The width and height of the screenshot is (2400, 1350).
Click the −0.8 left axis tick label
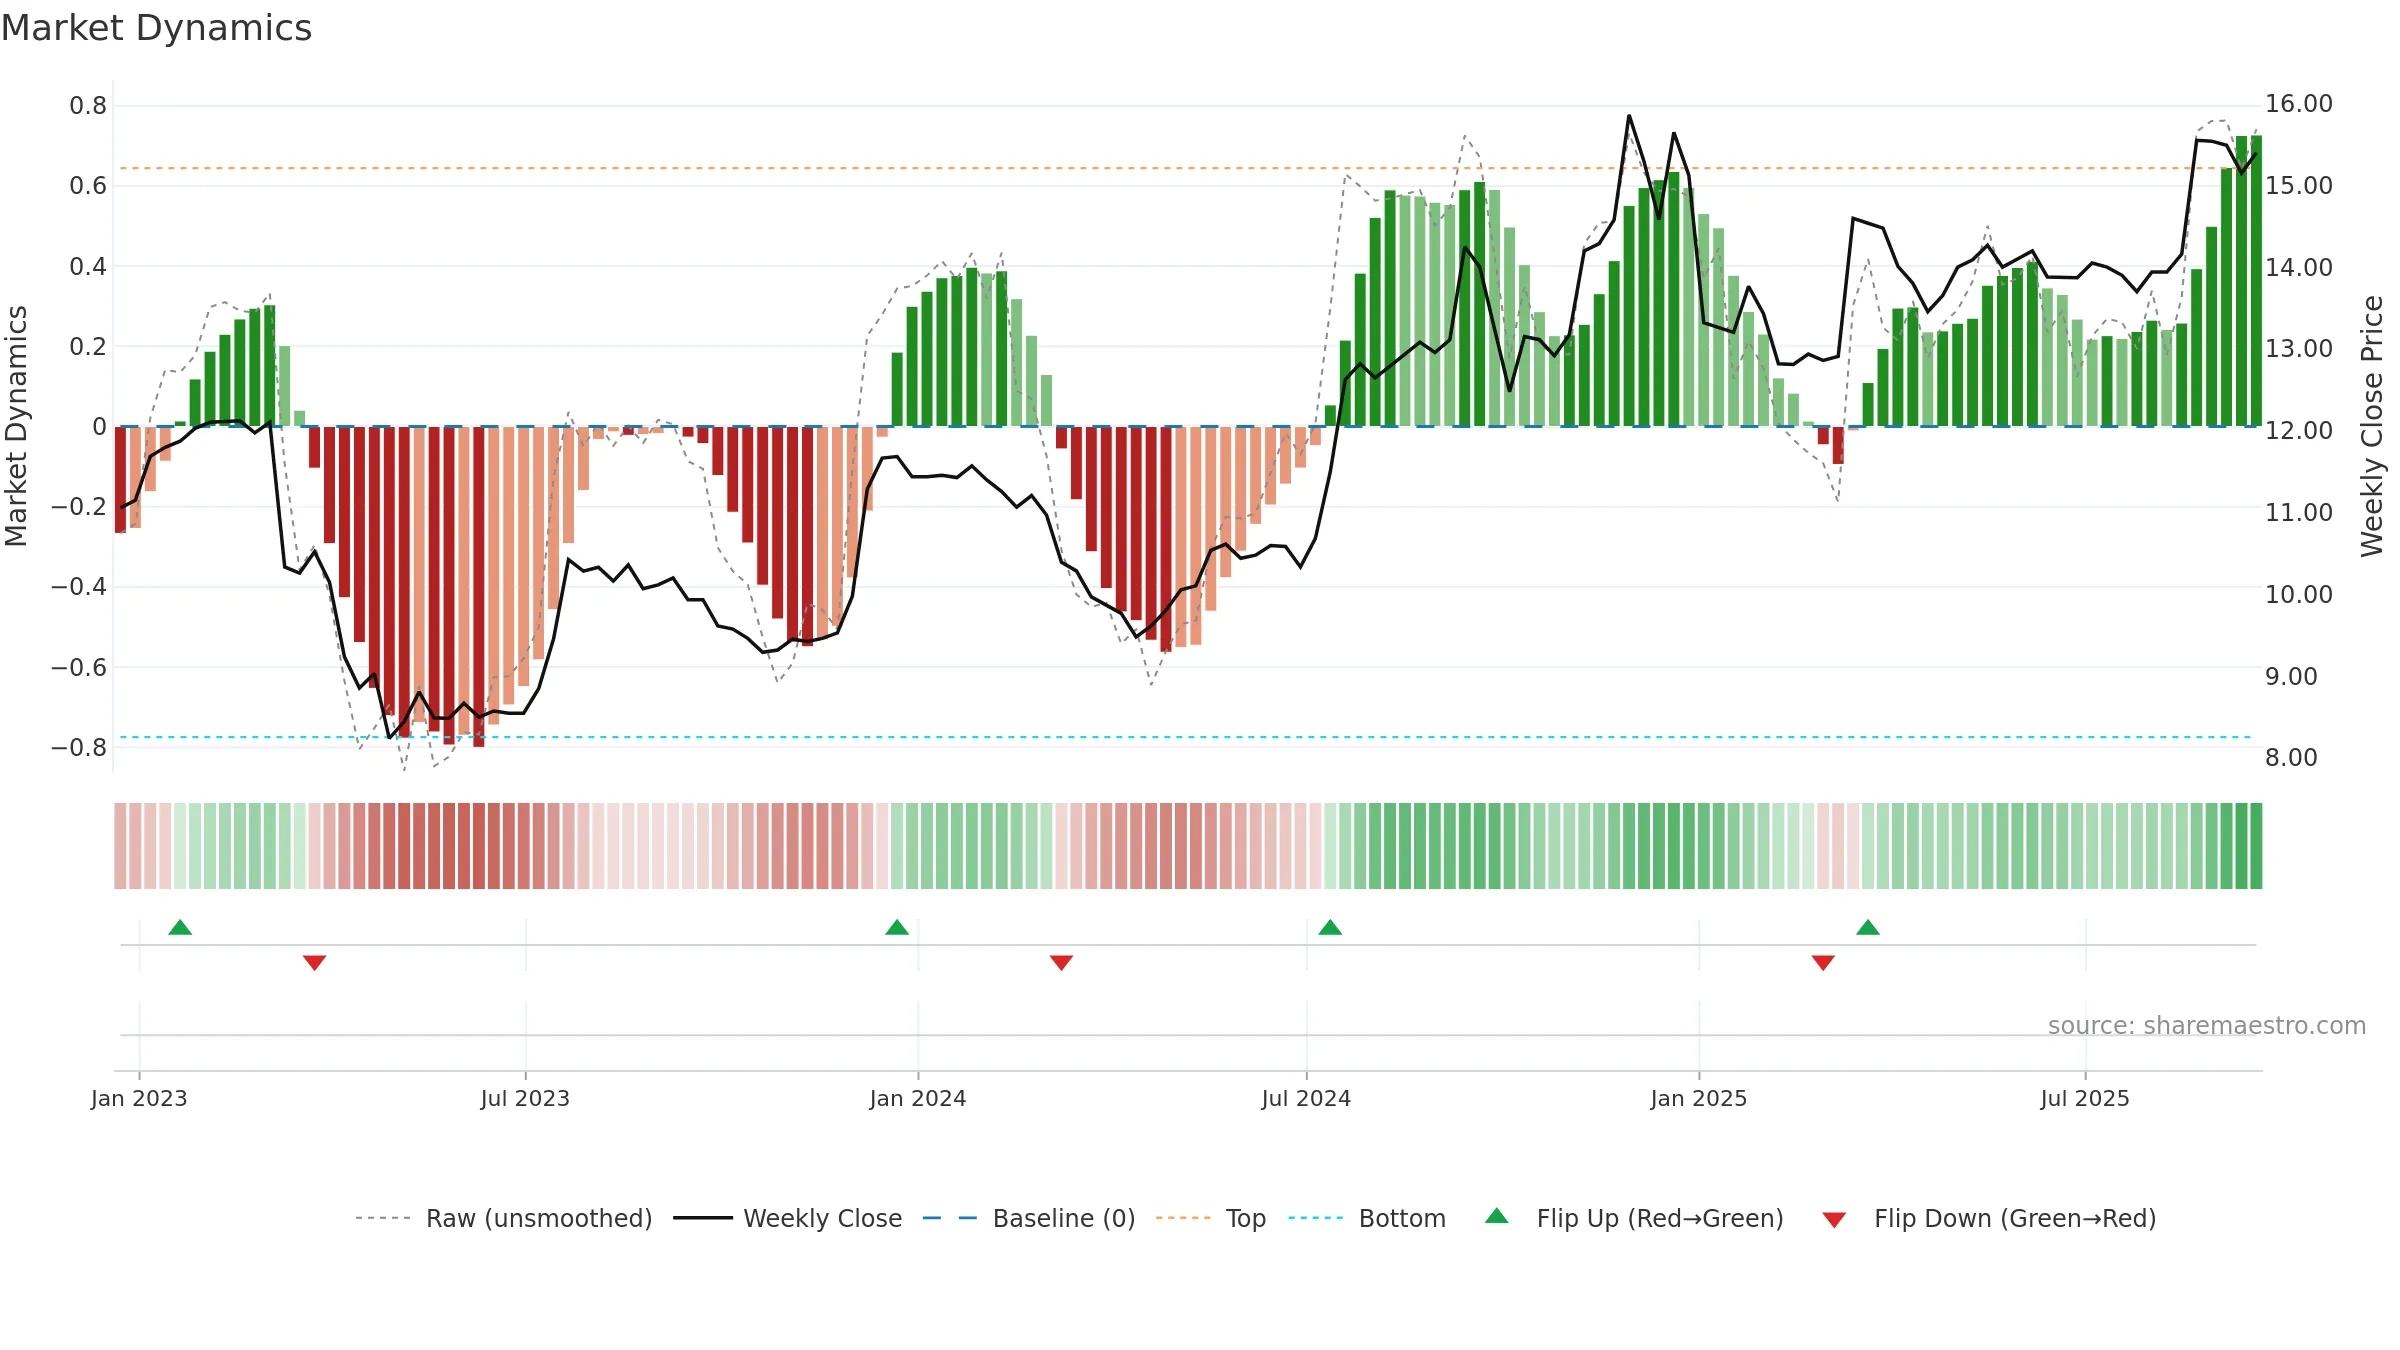tap(79, 747)
